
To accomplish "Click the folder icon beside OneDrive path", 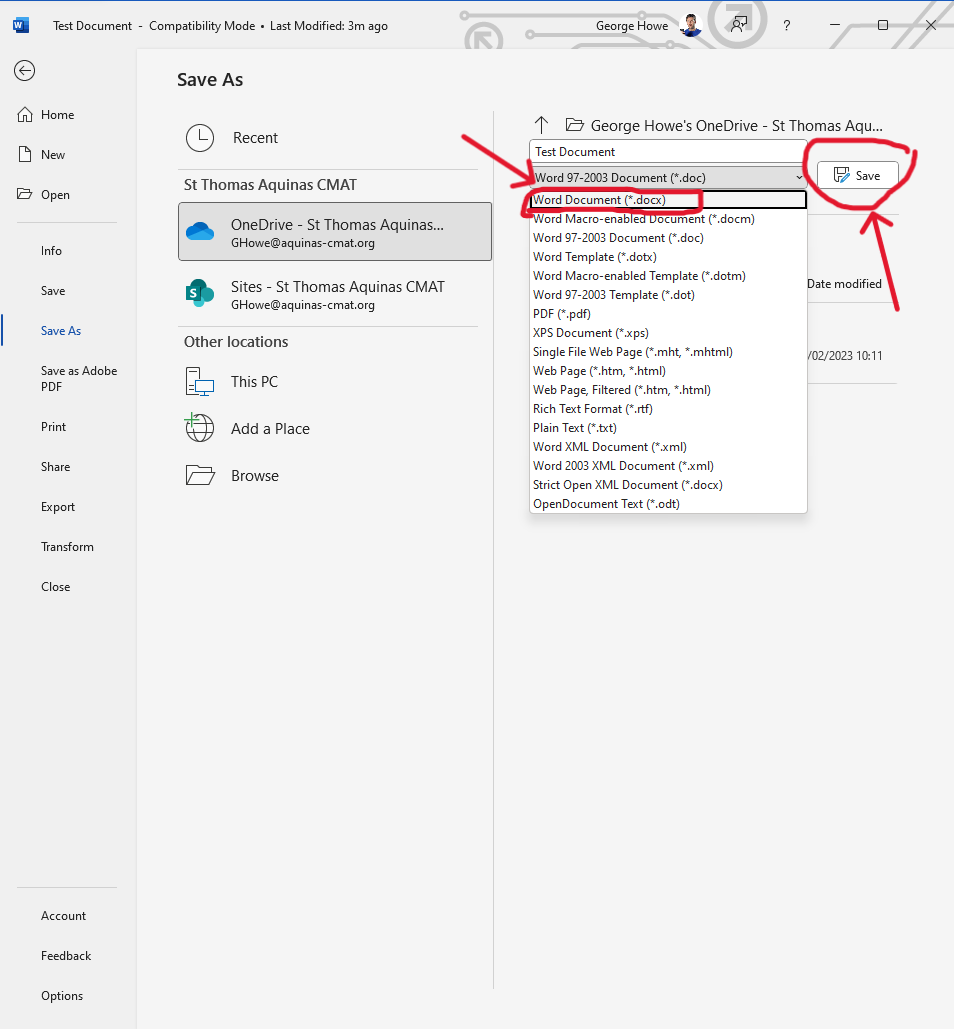I will click(575, 125).
